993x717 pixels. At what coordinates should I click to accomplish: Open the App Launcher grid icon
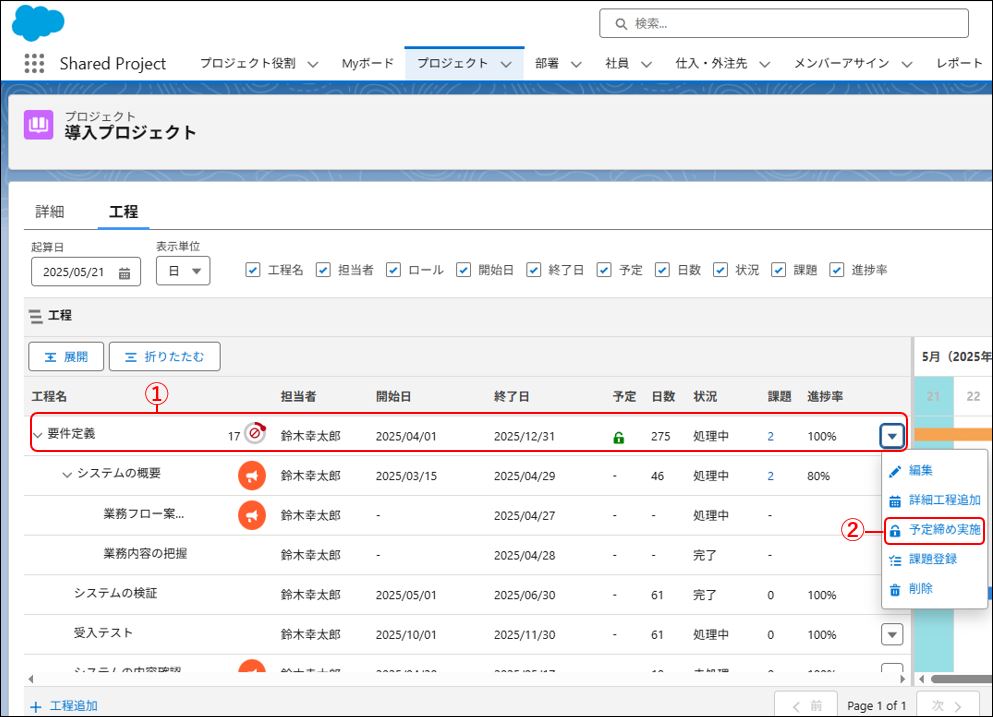(34, 63)
